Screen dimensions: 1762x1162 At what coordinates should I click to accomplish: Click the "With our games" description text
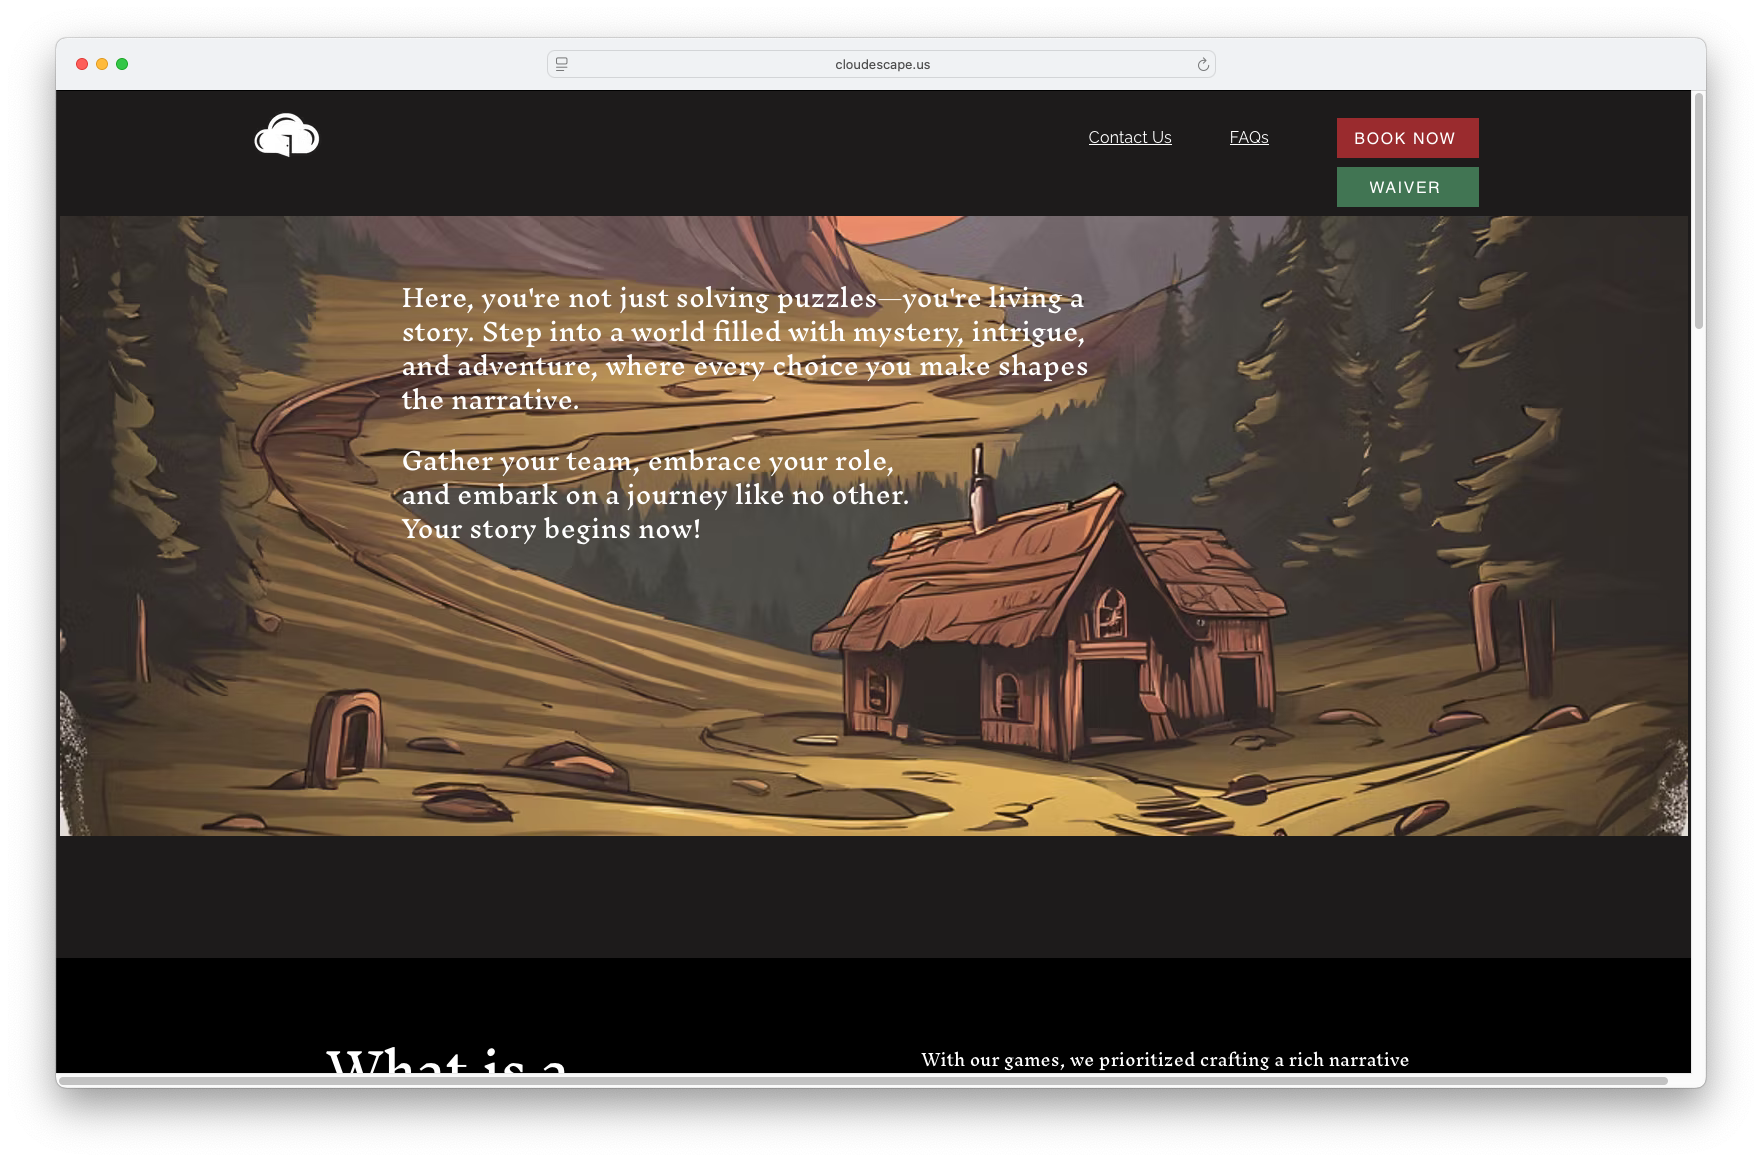(1164, 1060)
